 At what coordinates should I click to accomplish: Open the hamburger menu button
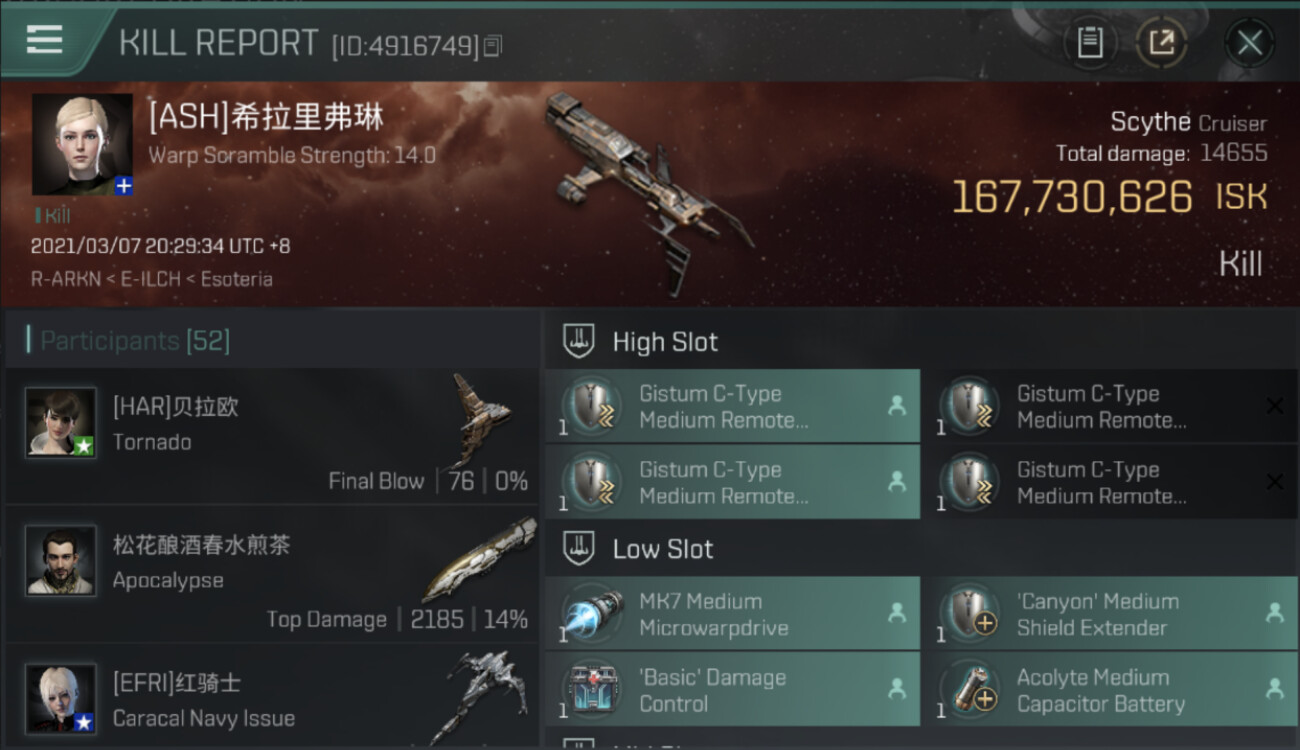[45, 40]
